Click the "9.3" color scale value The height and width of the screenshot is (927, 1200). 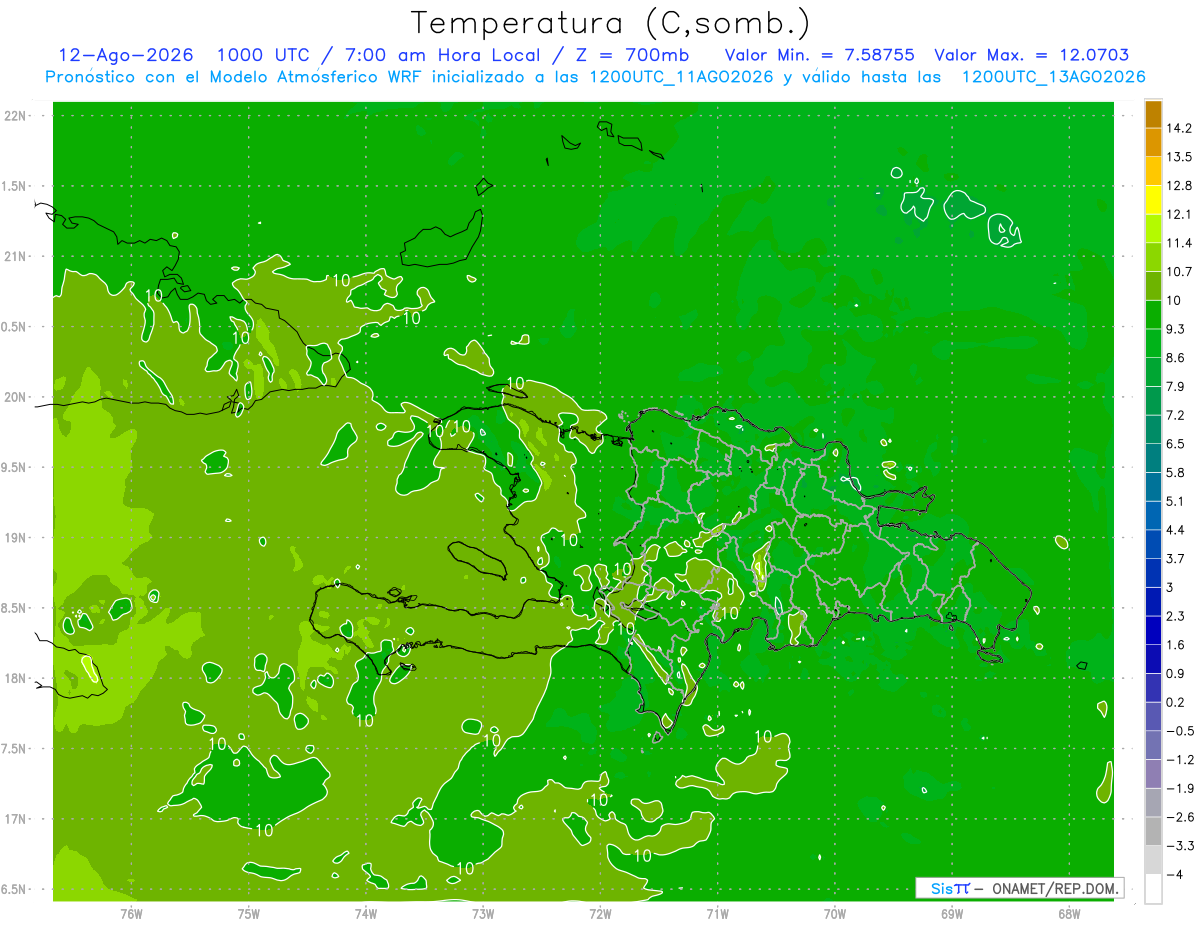1175,329
